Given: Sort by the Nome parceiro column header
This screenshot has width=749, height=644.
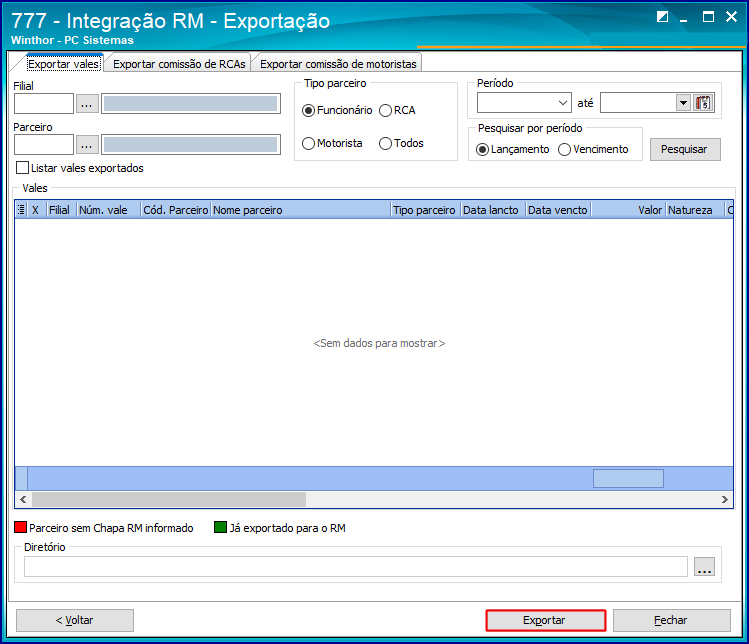Looking at the screenshot, I should (301, 210).
